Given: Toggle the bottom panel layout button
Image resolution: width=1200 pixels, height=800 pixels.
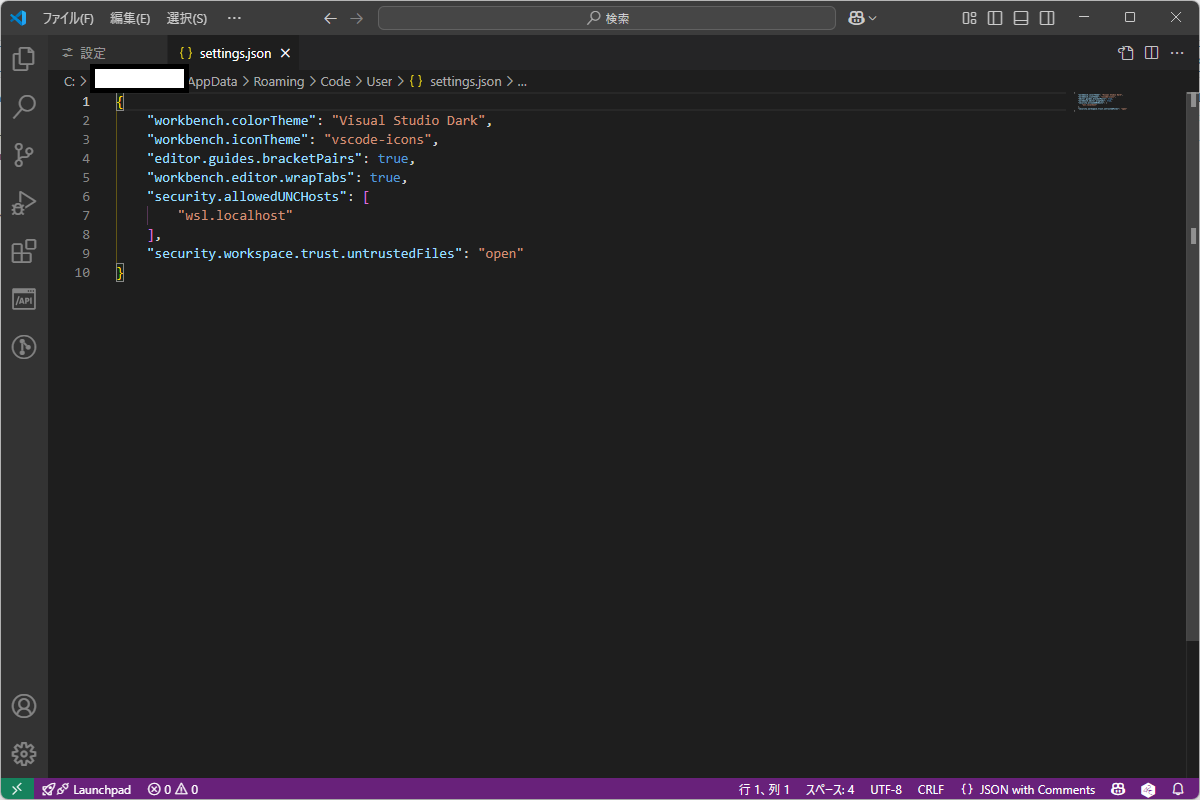Looking at the screenshot, I should tap(1021, 18).
